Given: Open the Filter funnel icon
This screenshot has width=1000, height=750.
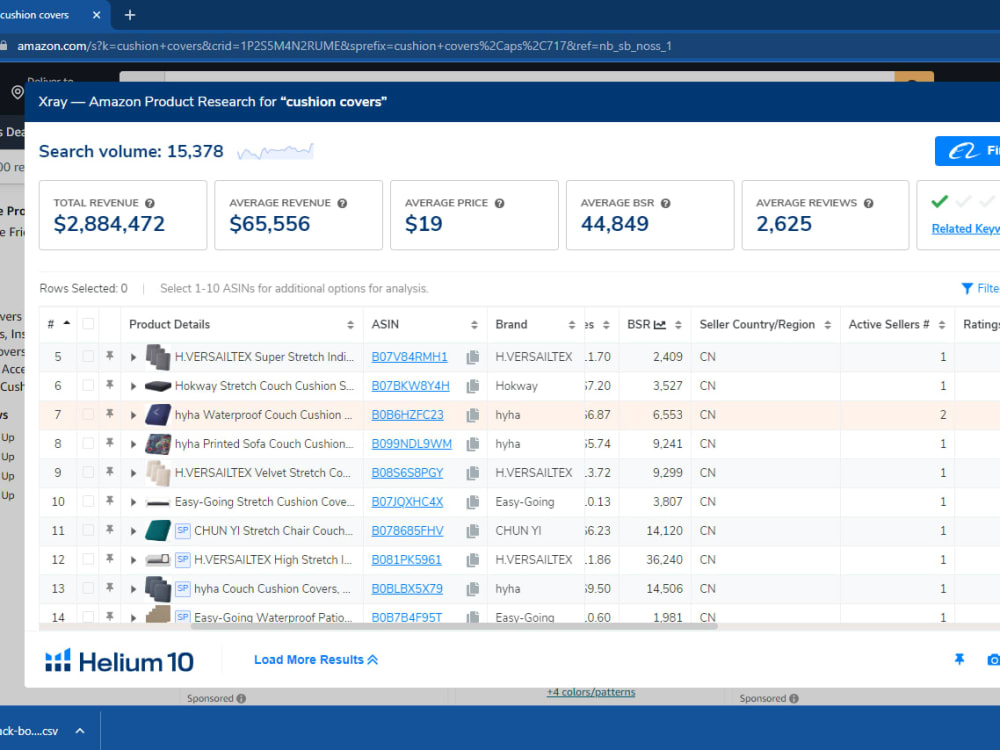Looking at the screenshot, I should coord(967,288).
